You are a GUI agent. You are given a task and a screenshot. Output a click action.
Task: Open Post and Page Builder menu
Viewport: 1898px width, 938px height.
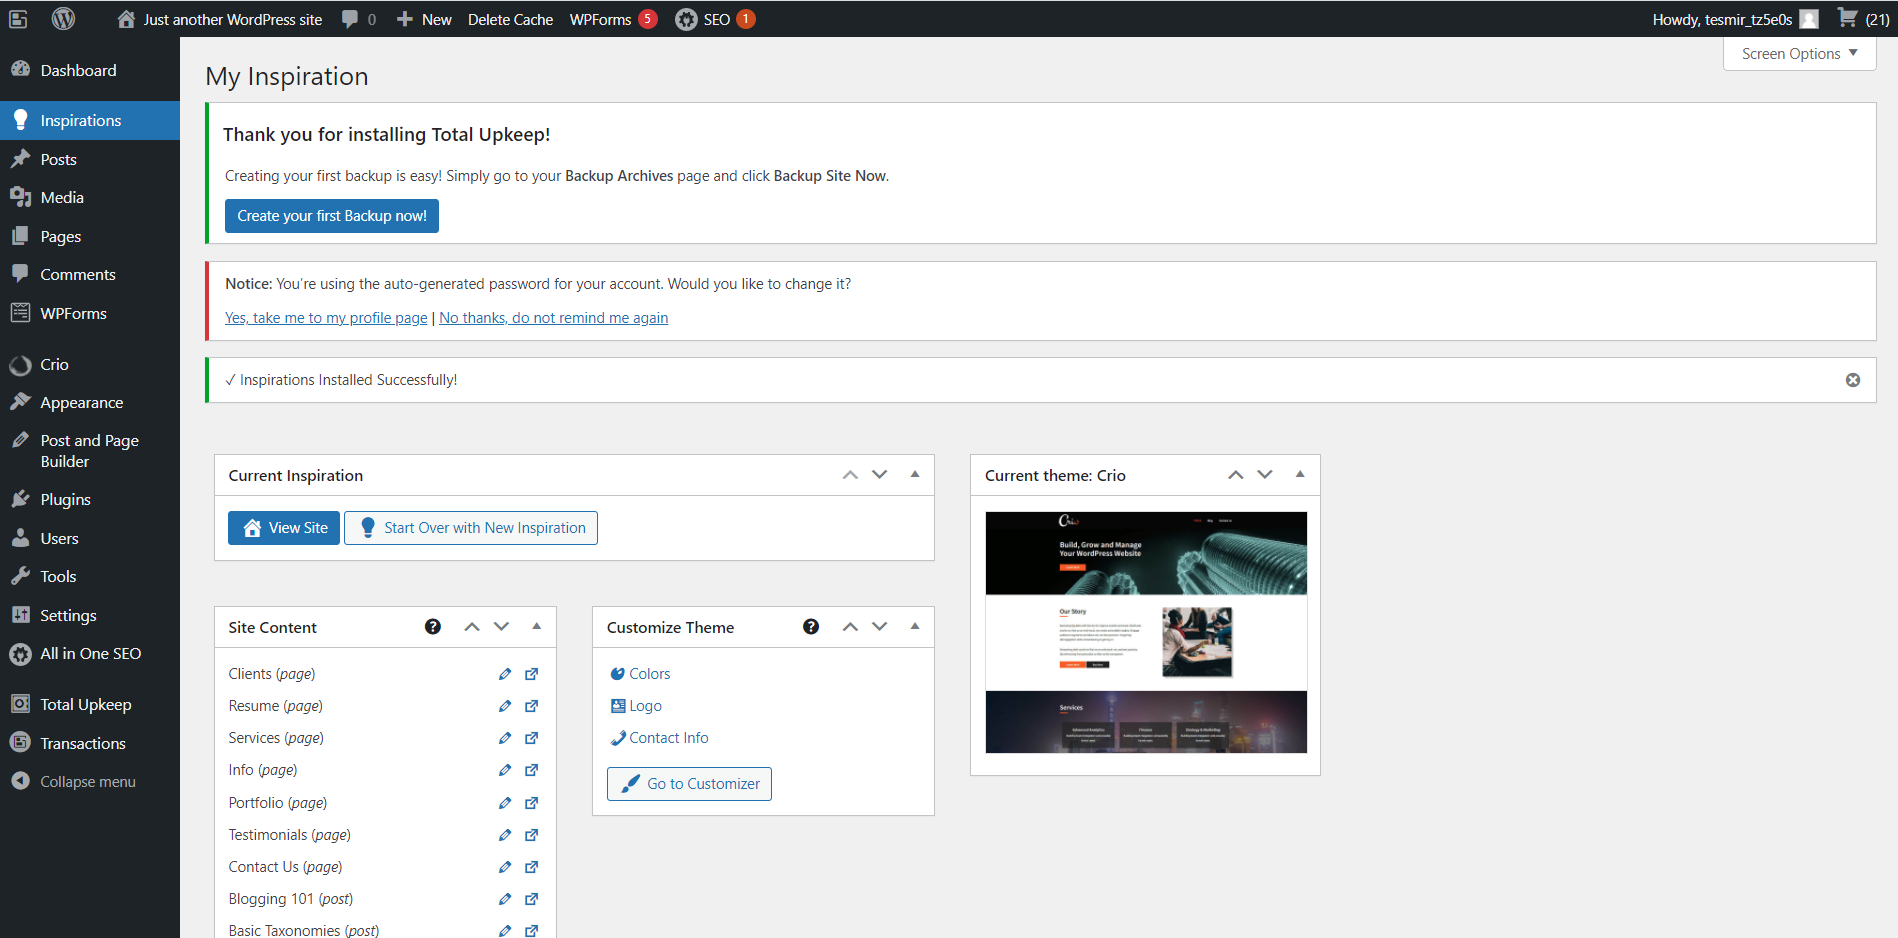point(89,451)
